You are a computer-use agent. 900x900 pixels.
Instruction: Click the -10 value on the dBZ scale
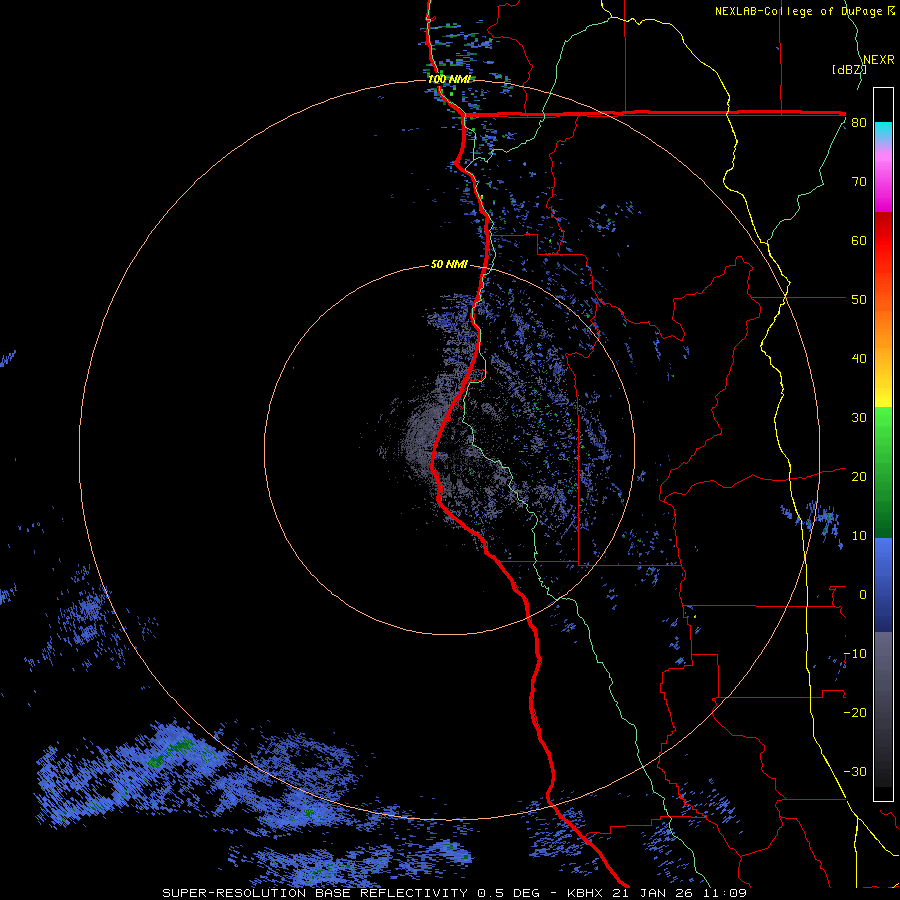tap(855, 654)
